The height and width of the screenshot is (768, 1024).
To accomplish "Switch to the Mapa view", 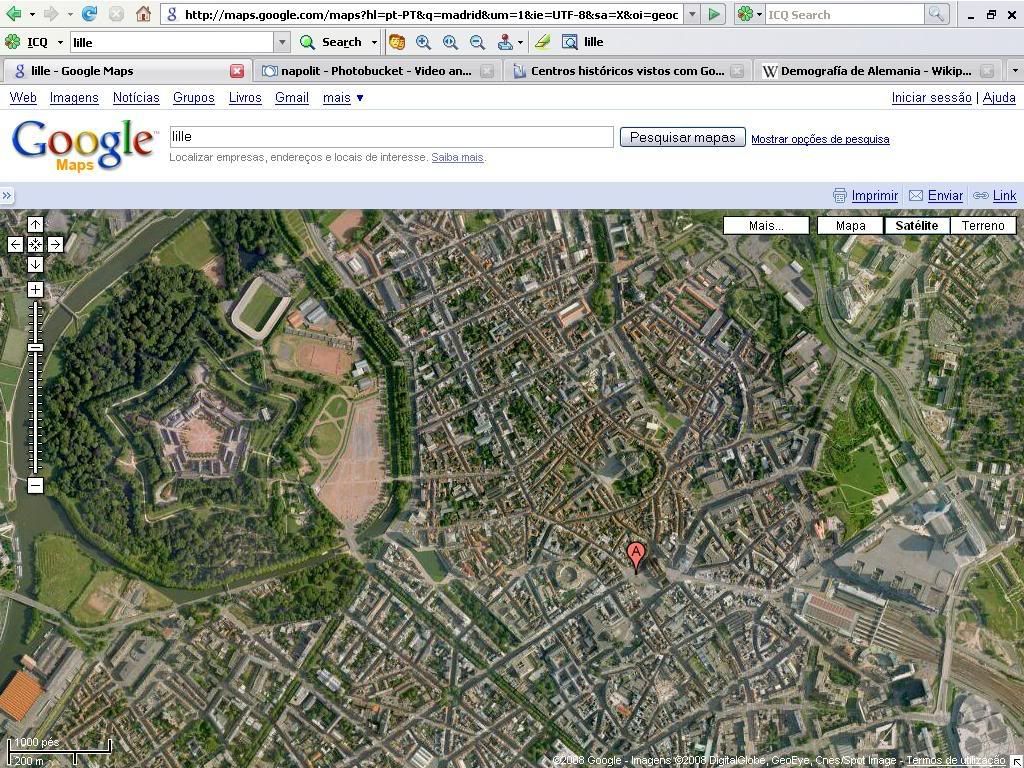I will coord(850,225).
